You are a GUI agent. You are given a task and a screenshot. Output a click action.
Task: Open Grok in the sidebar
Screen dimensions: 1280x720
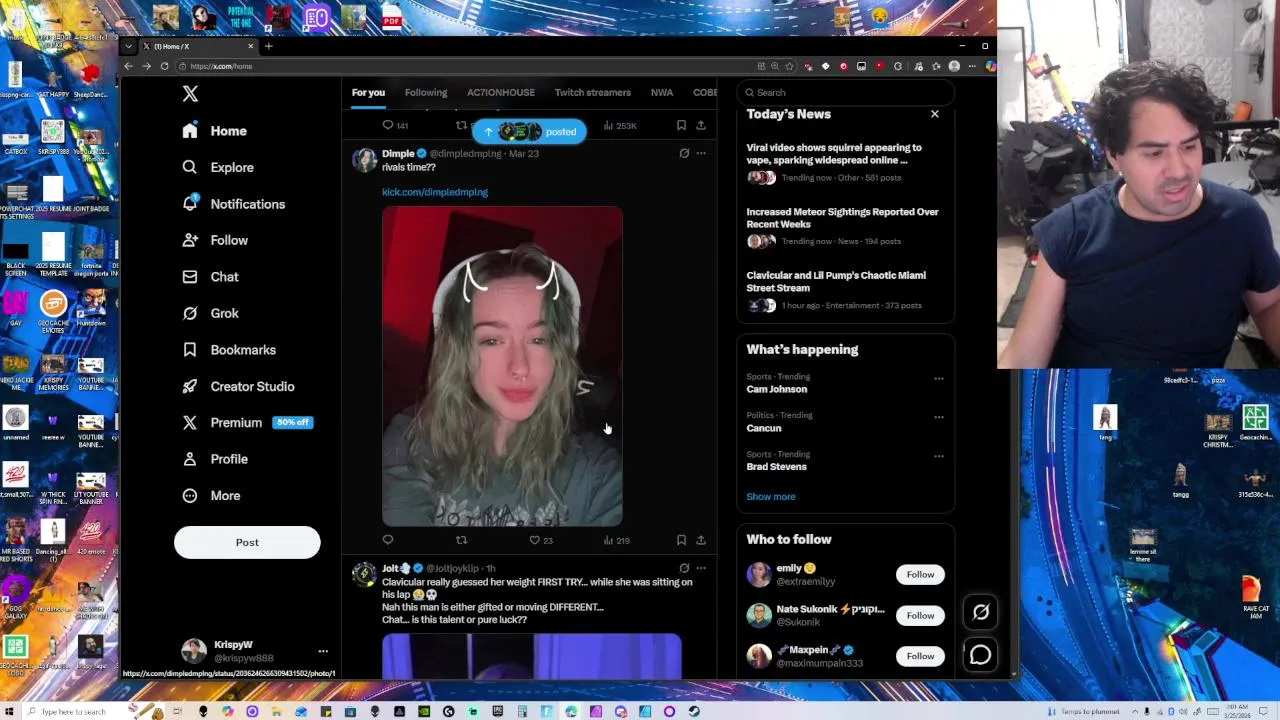click(x=211, y=313)
